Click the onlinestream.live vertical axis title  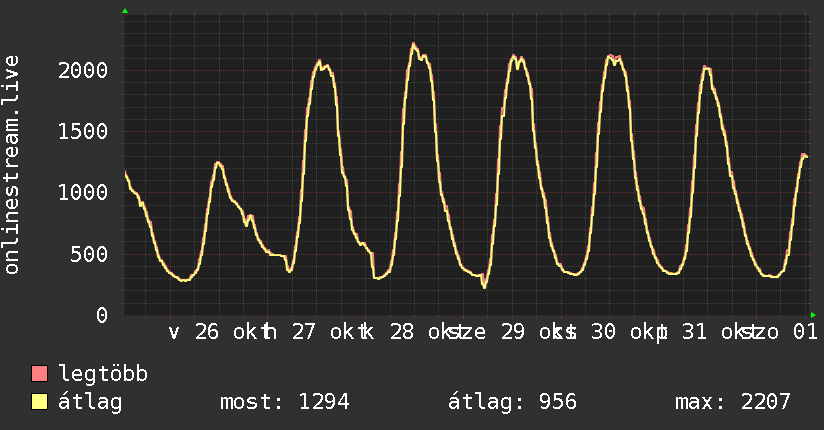[x=12, y=165]
